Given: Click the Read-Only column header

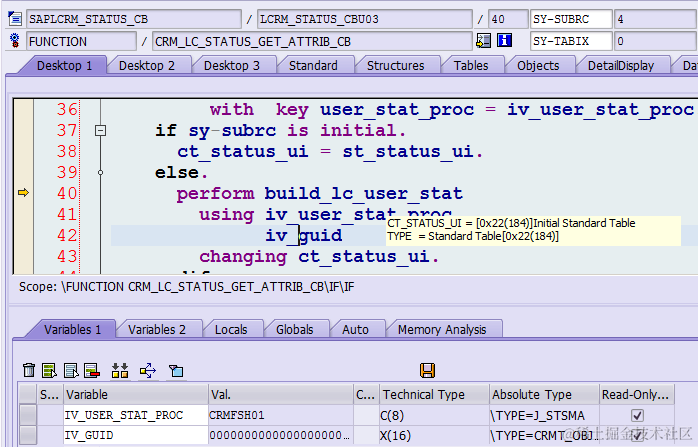Looking at the screenshot, I should point(637,394).
